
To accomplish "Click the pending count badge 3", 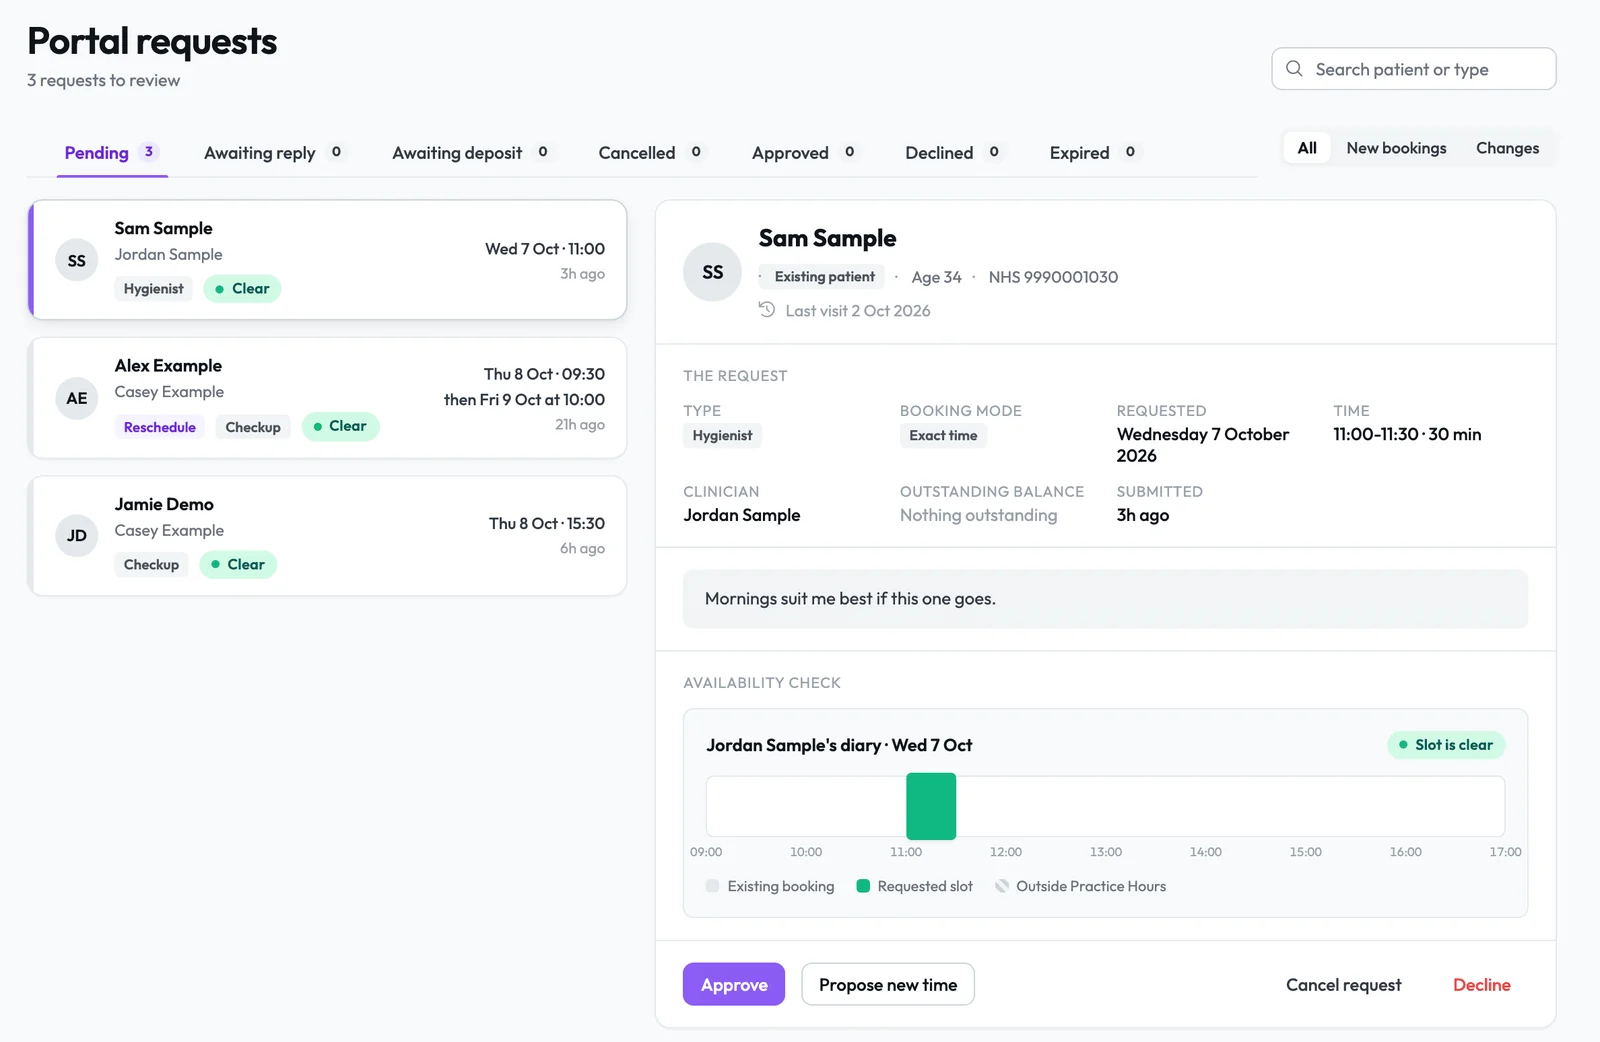I will coord(148,152).
